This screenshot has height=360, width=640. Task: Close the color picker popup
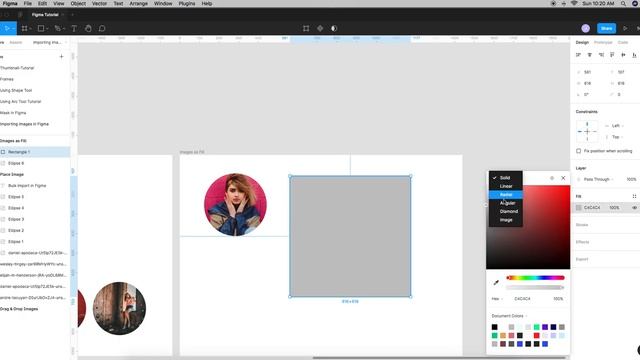coord(563,178)
